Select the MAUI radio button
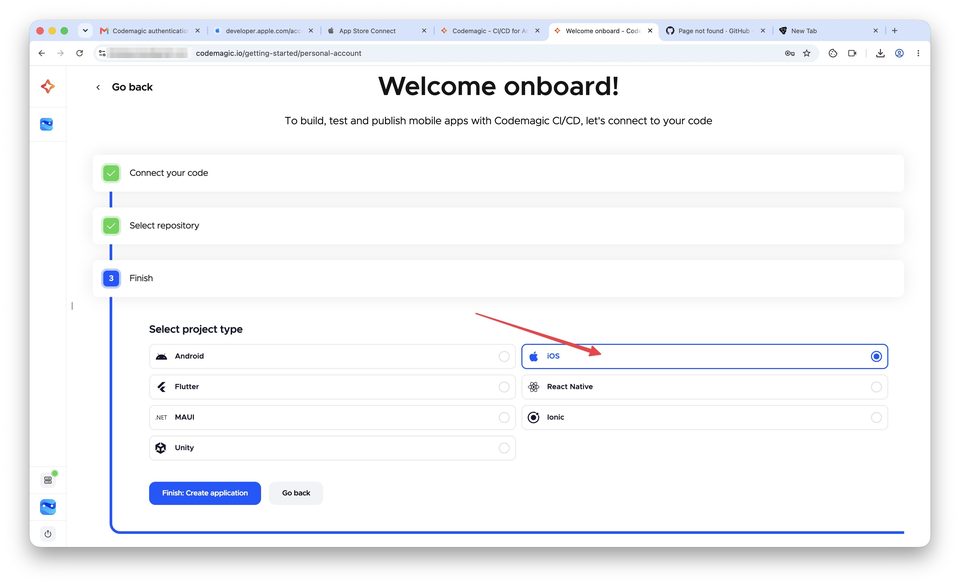The height and width of the screenshot is (586, 960). pyautogui.click(x=504, y=418)
